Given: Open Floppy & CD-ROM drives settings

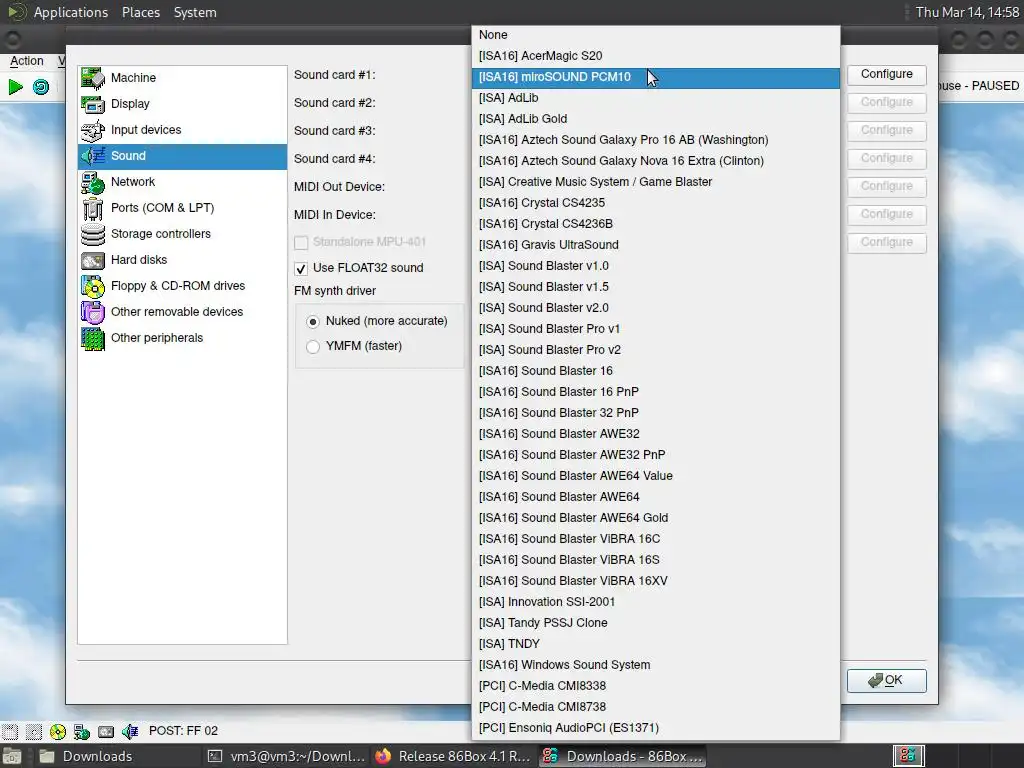Looking at the screenshot, I should (182, 286).
